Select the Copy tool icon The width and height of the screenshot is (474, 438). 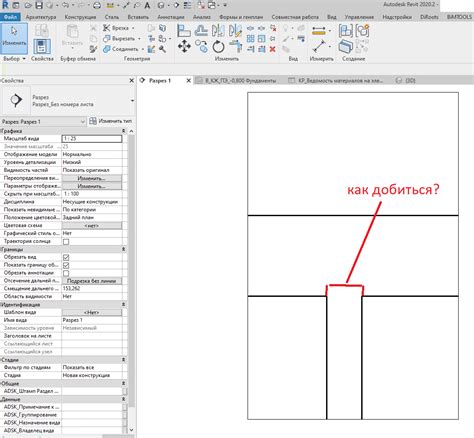coord(201,47)
